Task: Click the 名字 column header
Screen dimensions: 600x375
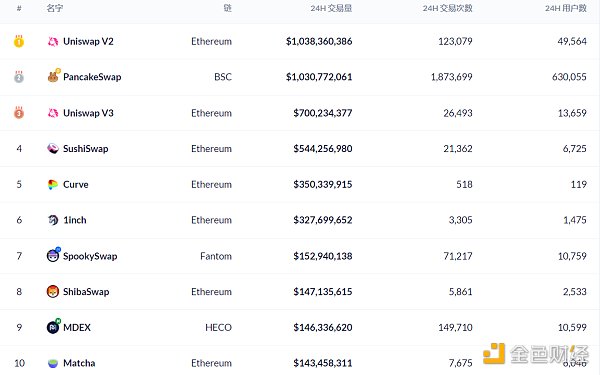Action: point(55,8)
